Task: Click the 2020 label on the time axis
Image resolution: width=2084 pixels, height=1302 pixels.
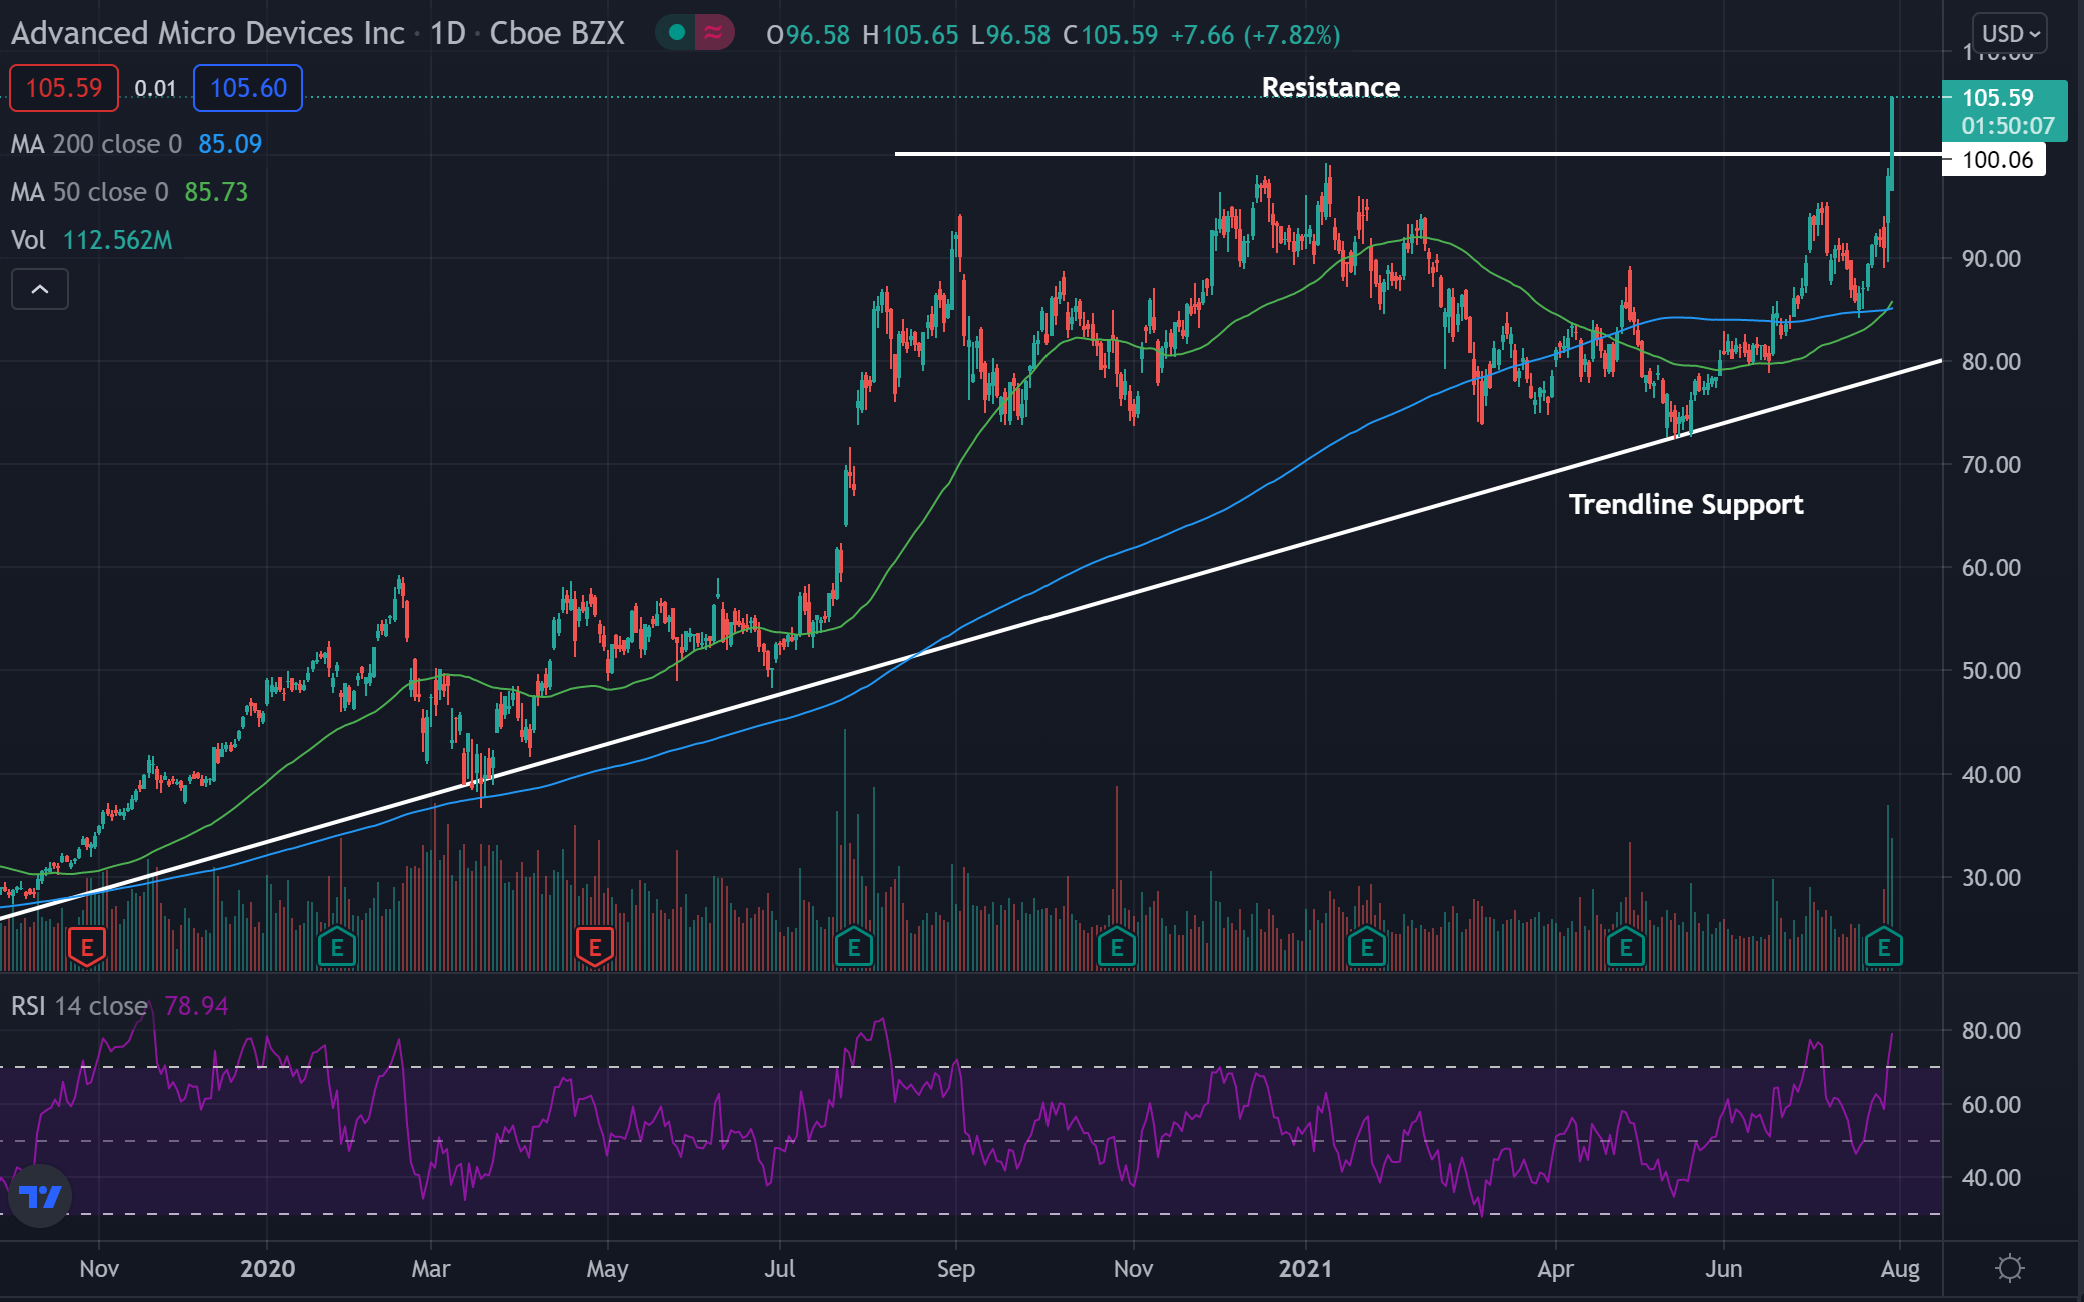Action: coord(268,1268)
